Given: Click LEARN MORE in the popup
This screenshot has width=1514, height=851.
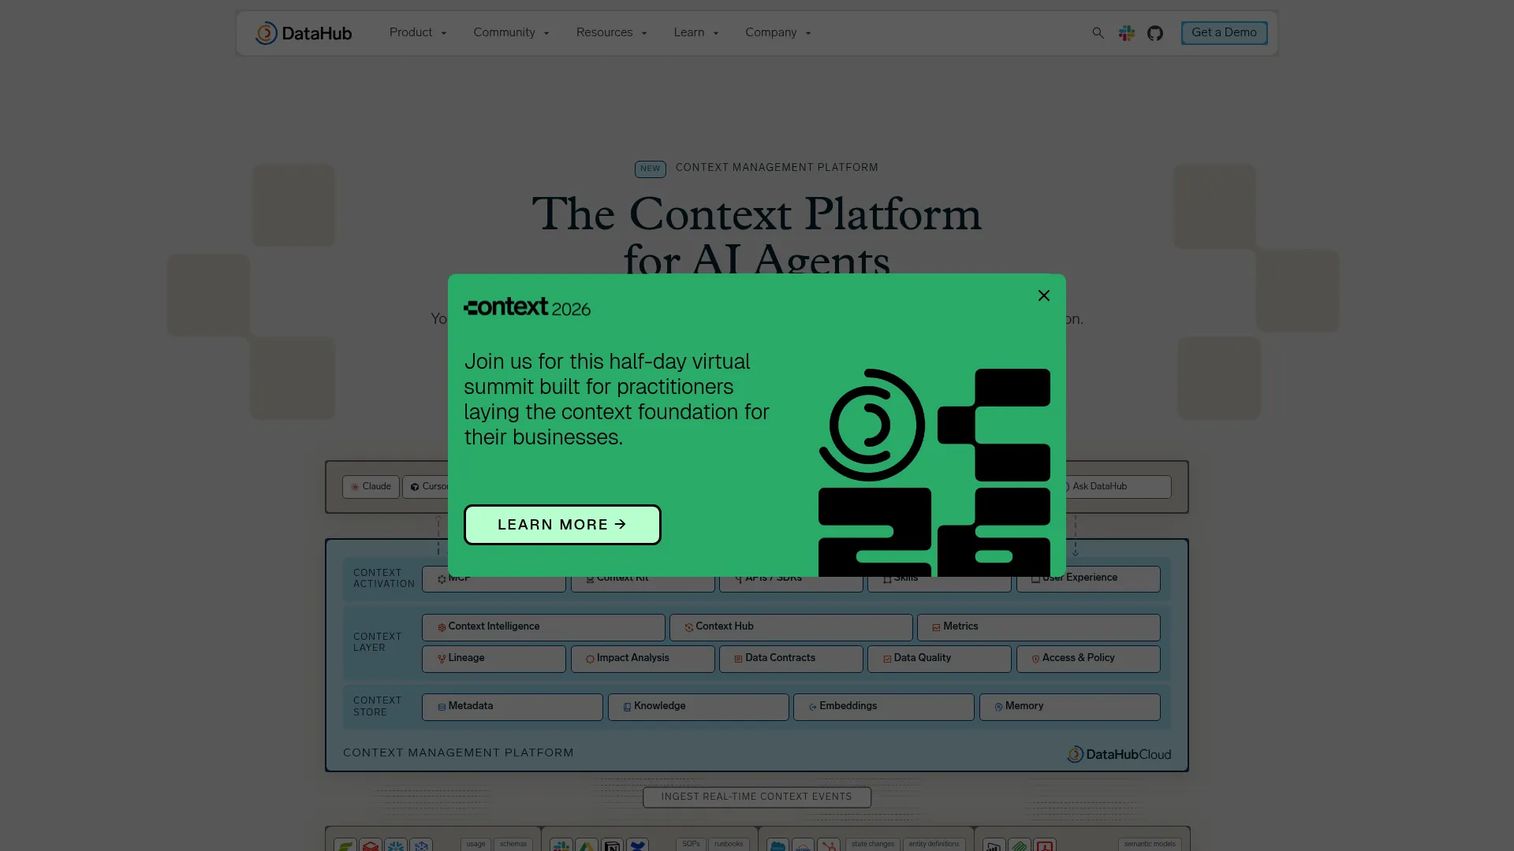Looking at the screenshot, I should click(x=562, y=525).
